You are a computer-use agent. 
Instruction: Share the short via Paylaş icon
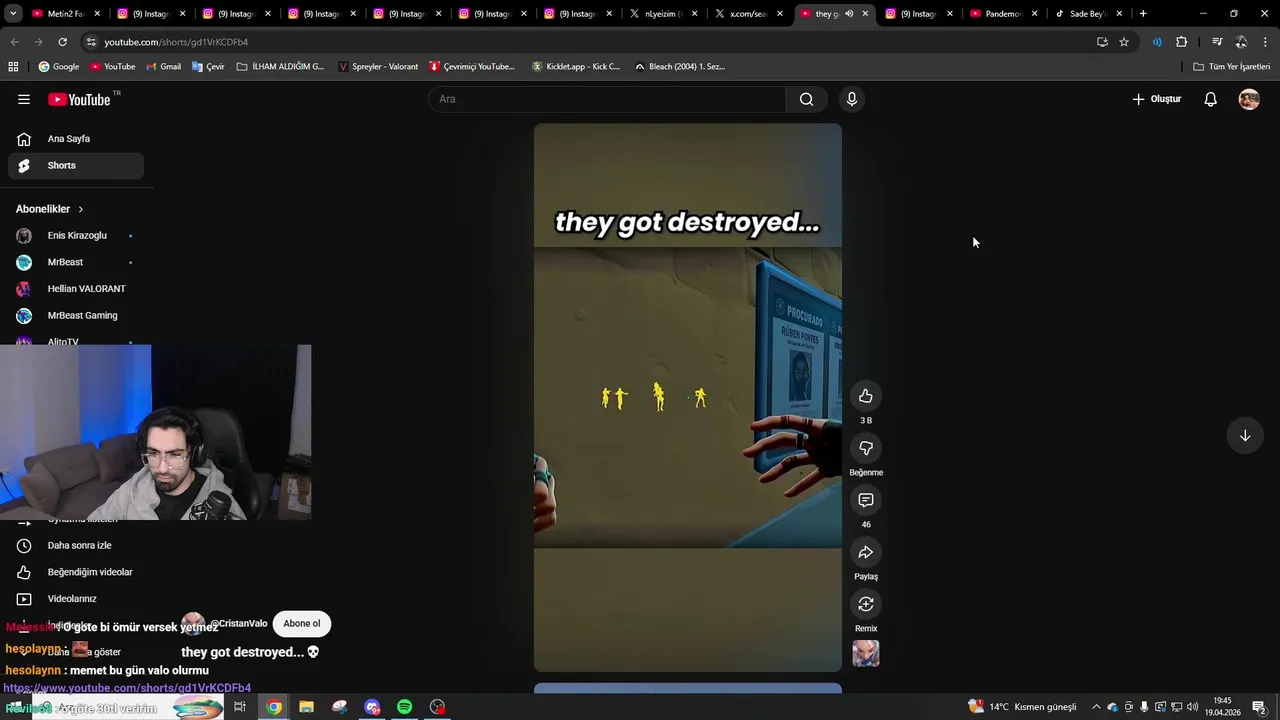(x=866, y=552)
